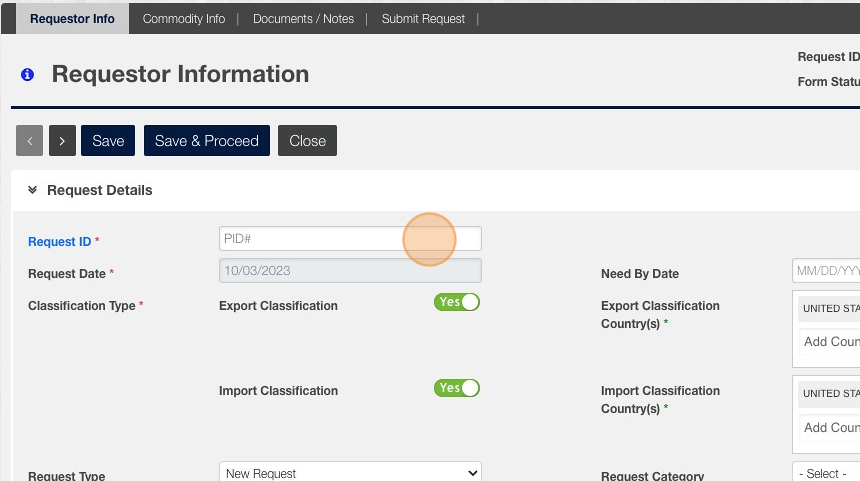Switch to the Requestor Info tab

72,19
